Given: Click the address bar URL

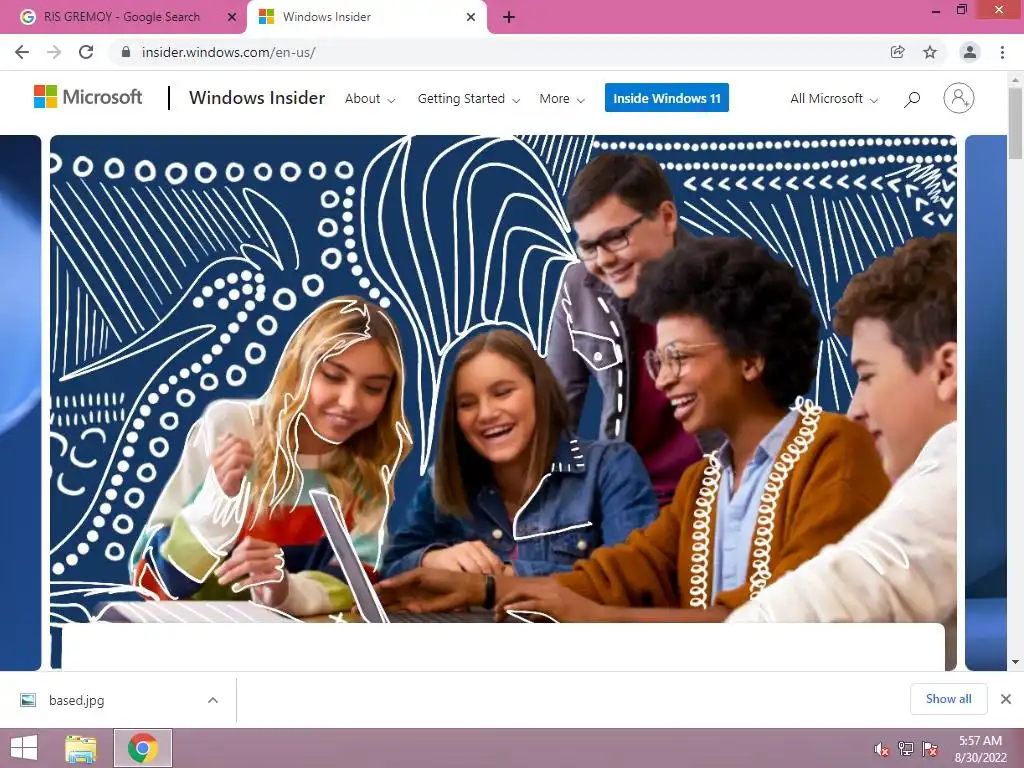Looking at the screenshot, I should point(229,52).
